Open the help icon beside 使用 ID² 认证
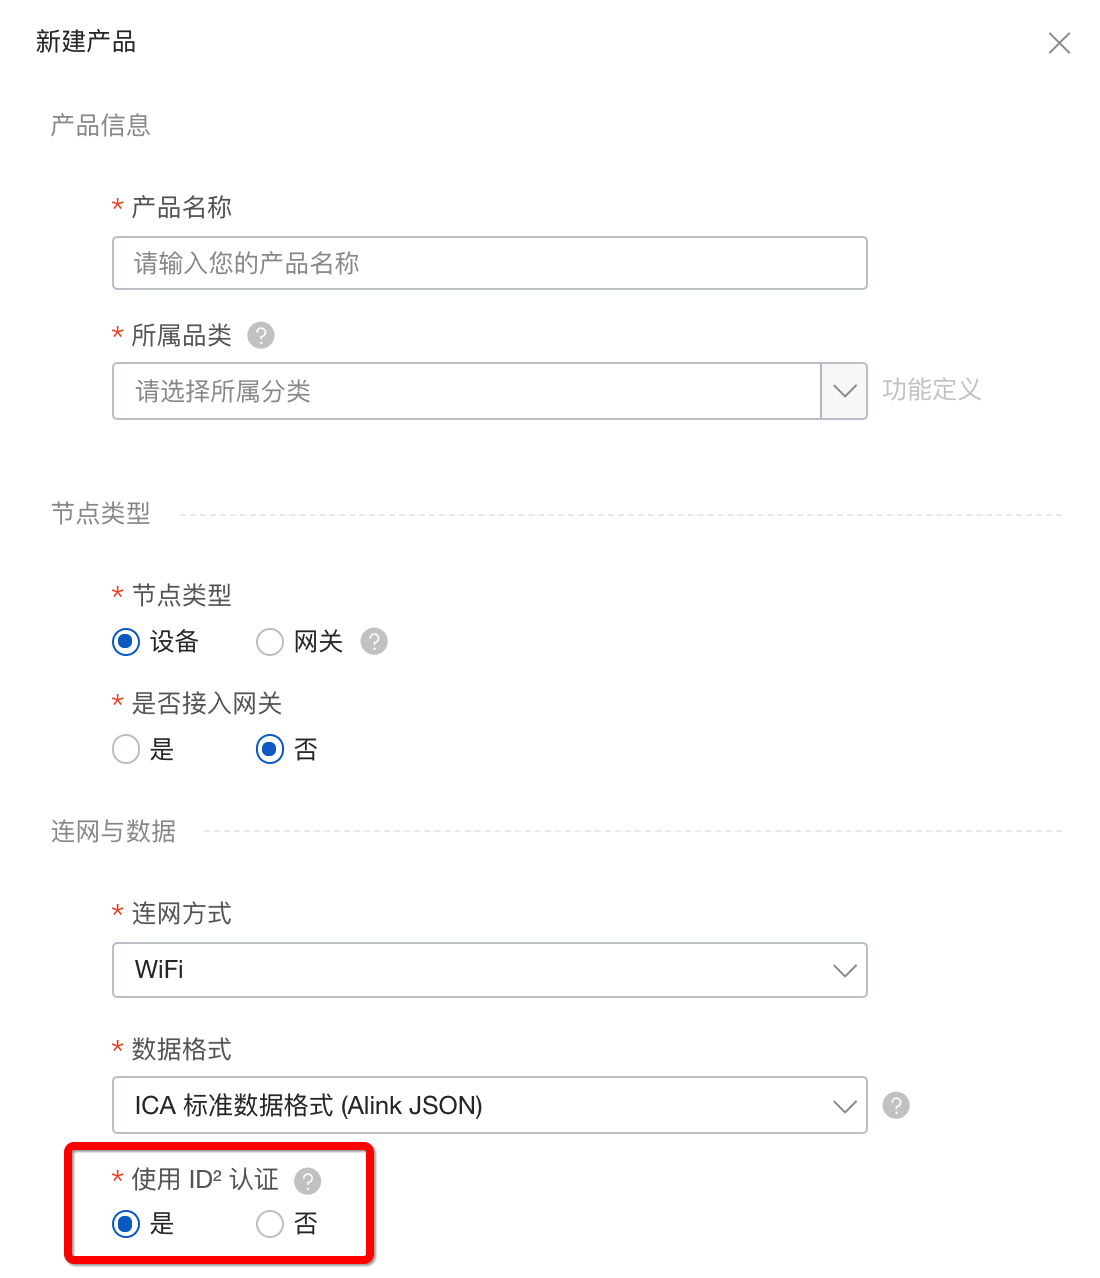 pos(308,1181)
